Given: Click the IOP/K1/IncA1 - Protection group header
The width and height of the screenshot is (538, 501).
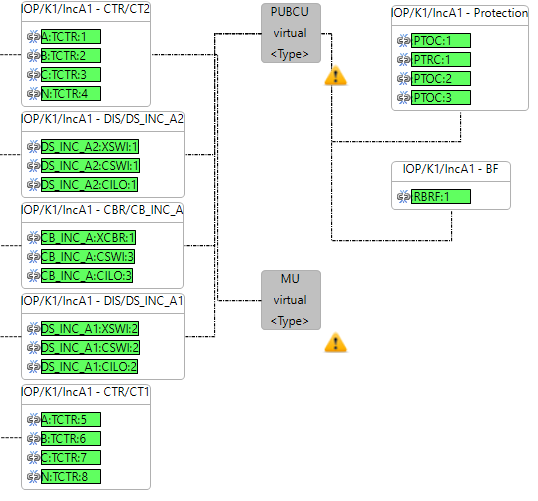Looking at the screenshot, I should point(460,13).
